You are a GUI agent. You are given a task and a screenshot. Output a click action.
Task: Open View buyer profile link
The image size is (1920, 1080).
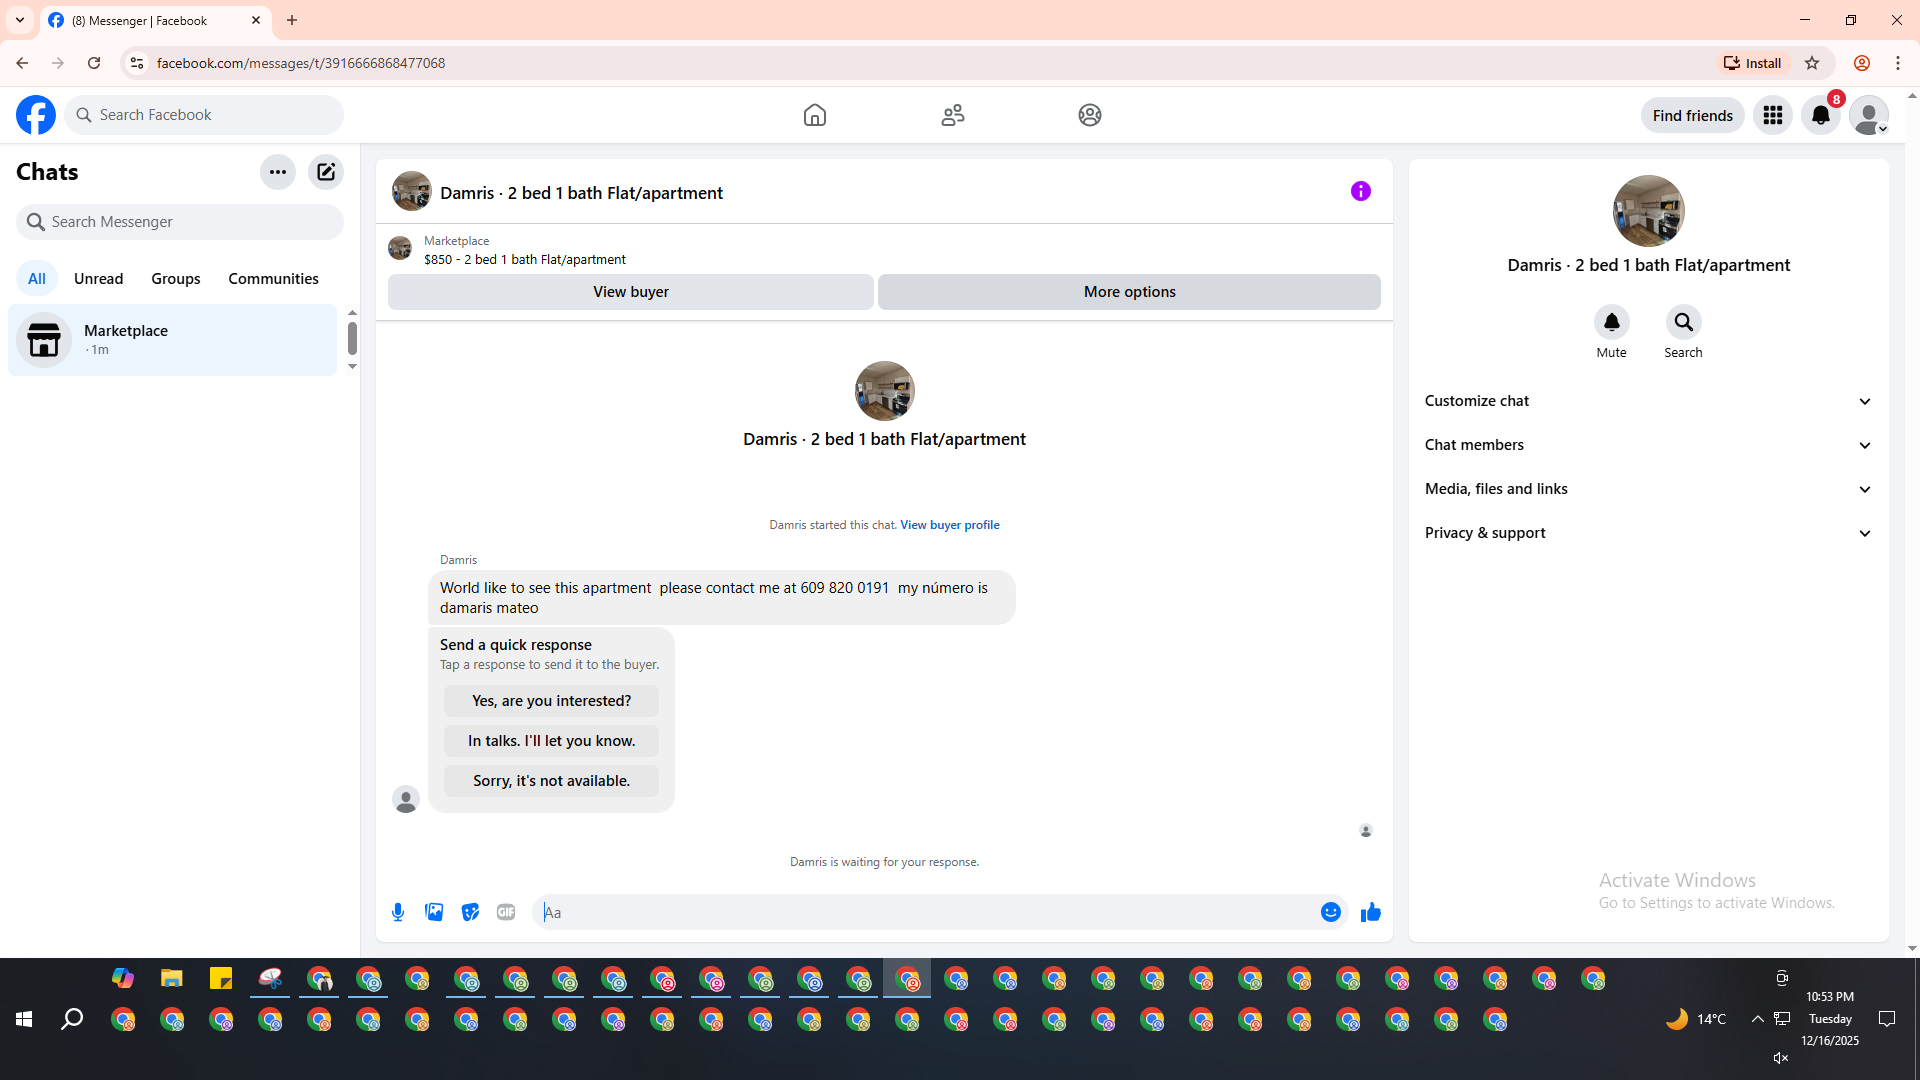[x=950, y=525]
